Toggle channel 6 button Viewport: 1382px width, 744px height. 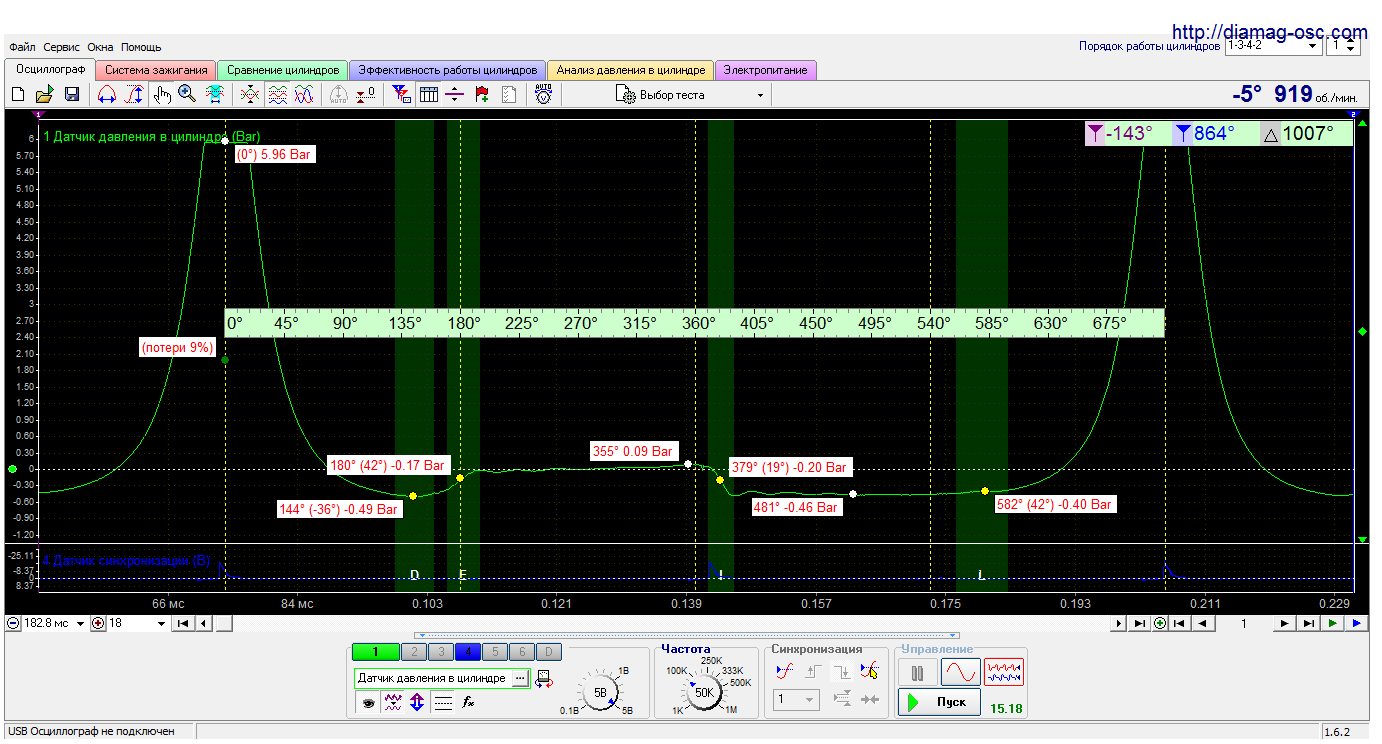(521, 652)
